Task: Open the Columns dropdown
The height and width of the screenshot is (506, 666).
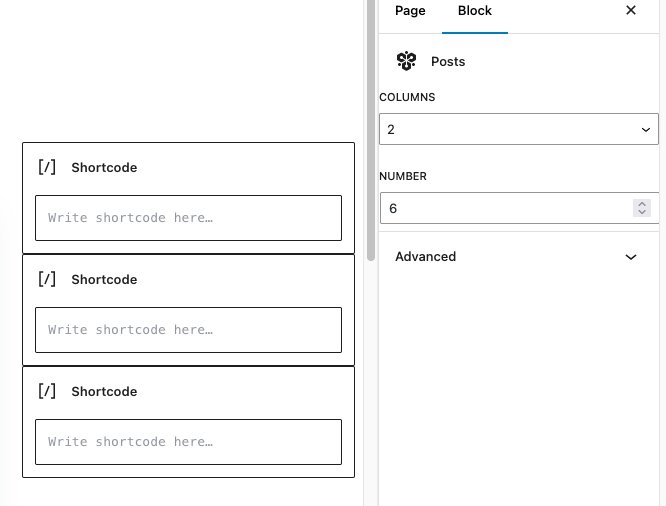Action: [519, 129]
